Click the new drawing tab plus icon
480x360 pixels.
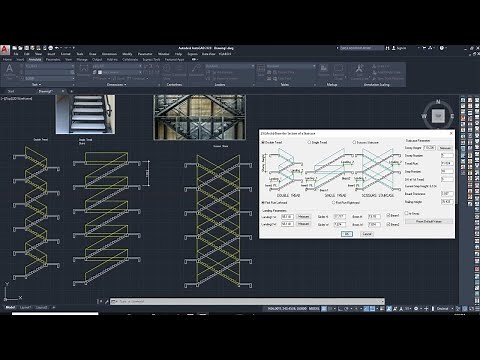(71, 91)
